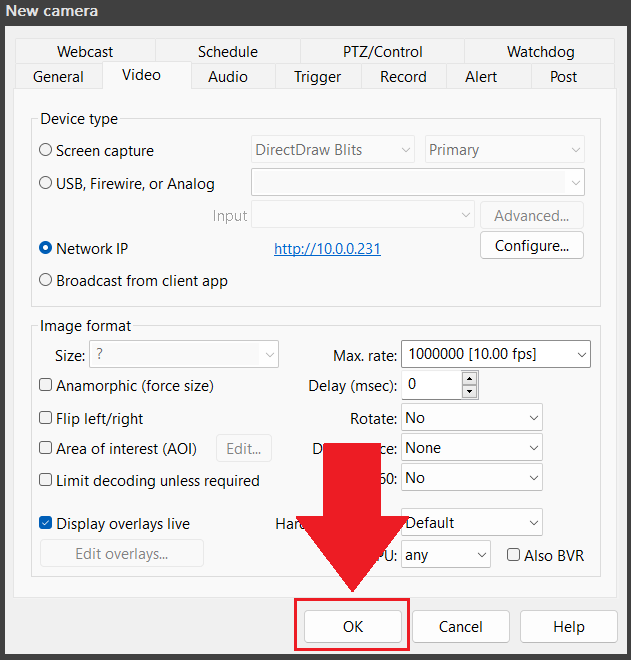Open the PTZ/Control tab
Image resolution: width=631 pixels, height=660 pixels.
click(382, 51)
